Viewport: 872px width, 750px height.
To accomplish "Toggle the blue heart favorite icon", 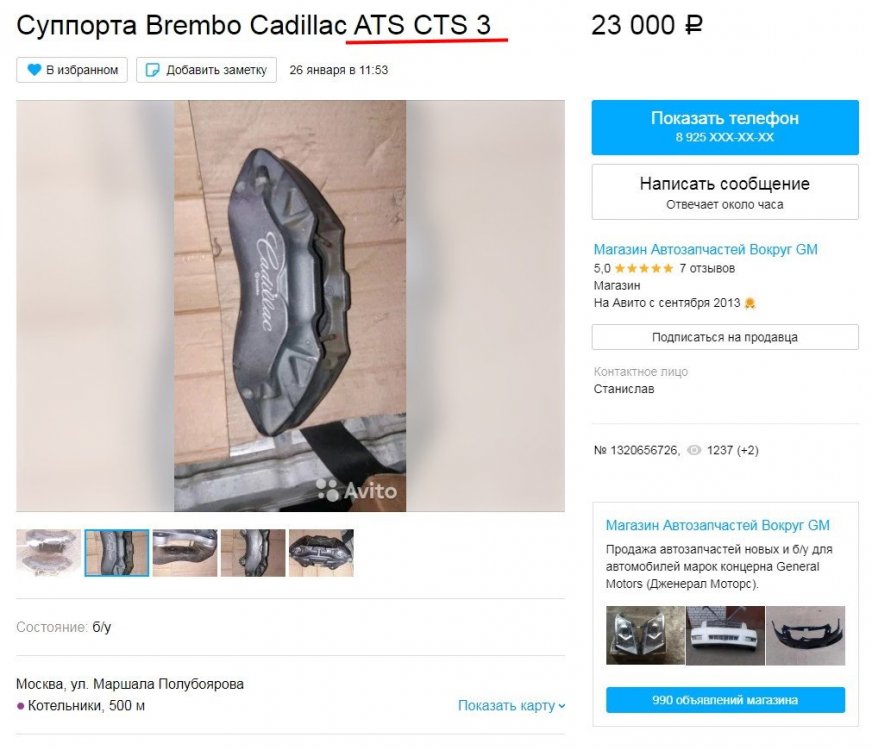I will click(34, 70).
